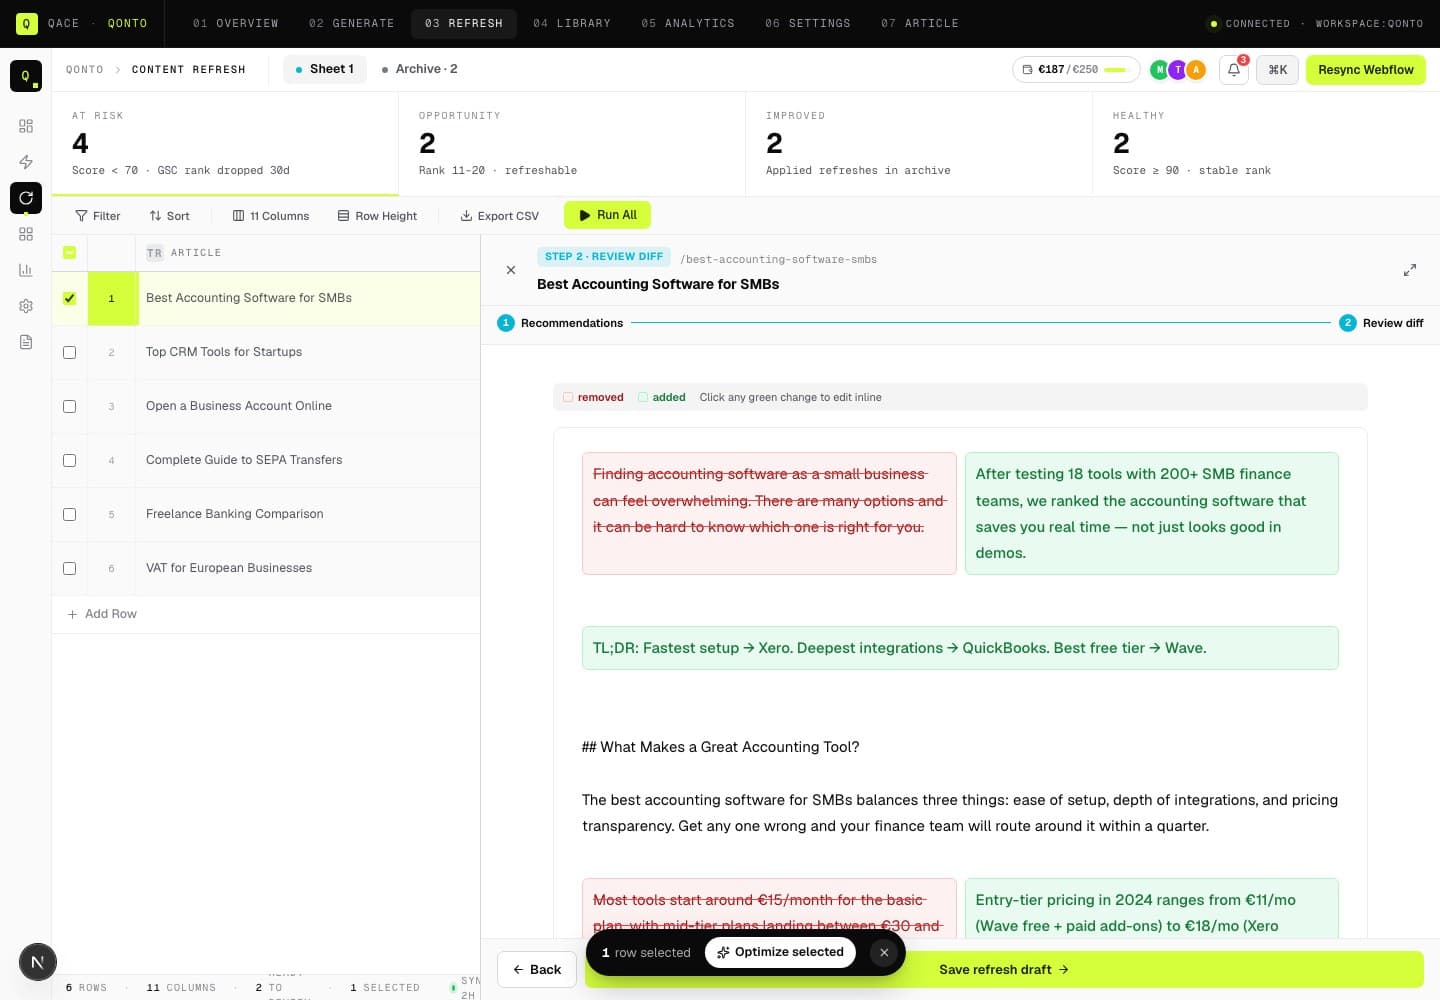
Task: Check the Freelance Banking Comparison row
Action: coord(69,514)
